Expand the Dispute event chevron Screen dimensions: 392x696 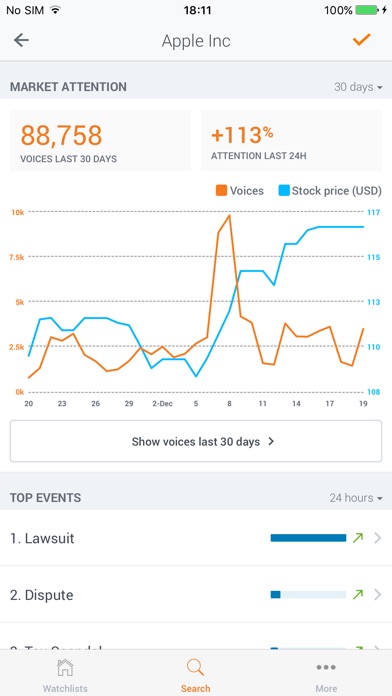tap(378, 595)
